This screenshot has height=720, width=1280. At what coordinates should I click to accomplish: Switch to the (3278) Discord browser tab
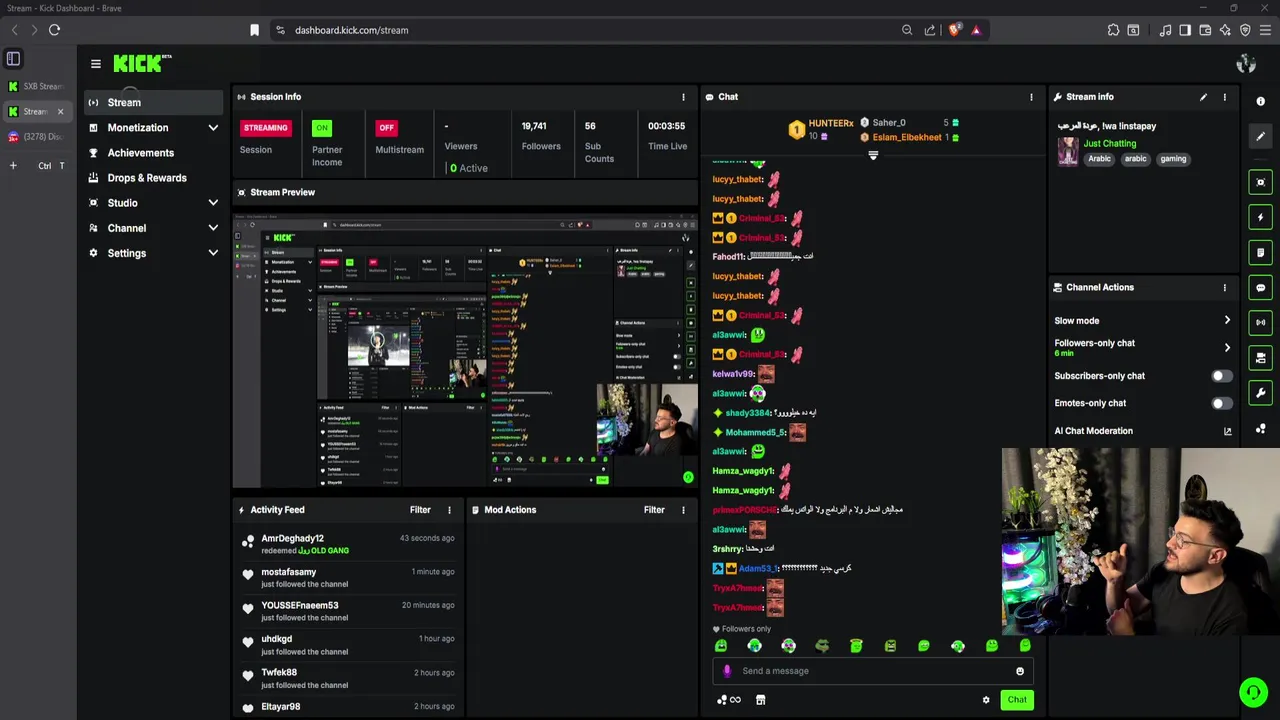[36, 137]
